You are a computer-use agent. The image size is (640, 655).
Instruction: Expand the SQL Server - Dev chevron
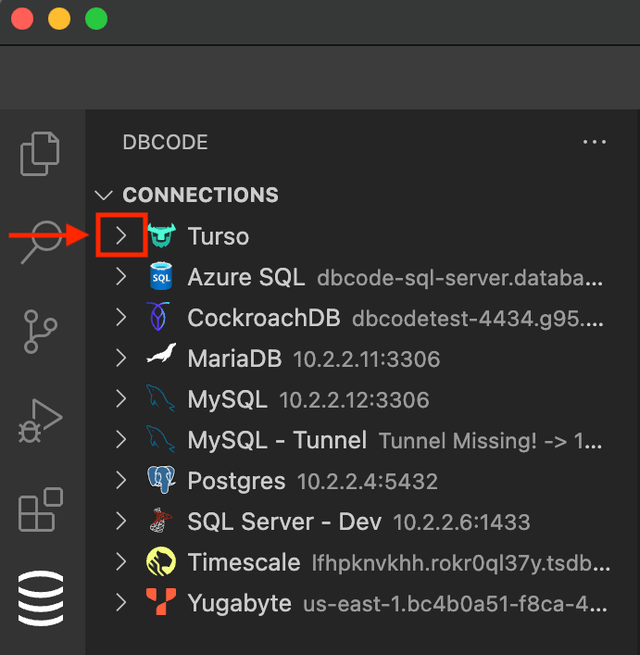[x=121, y=521]
